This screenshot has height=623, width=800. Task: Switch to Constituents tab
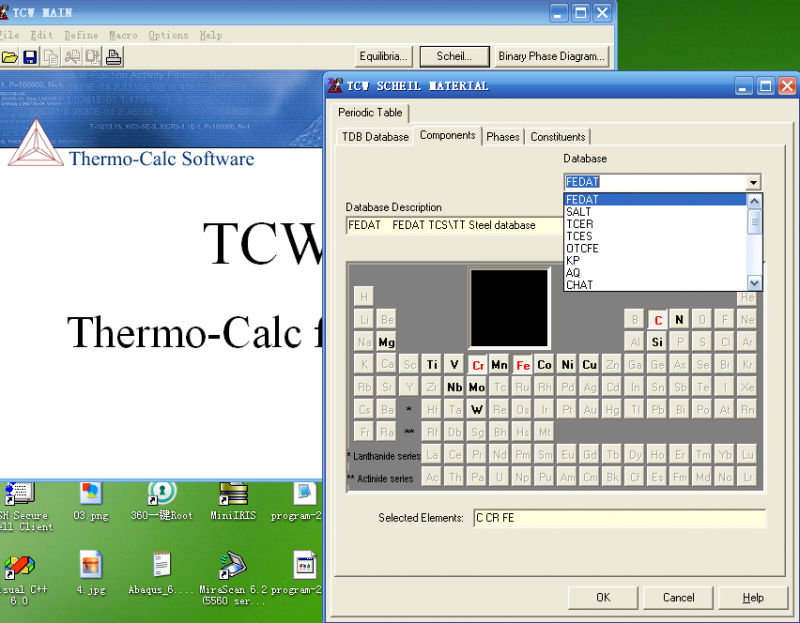(x=558, y=137)
